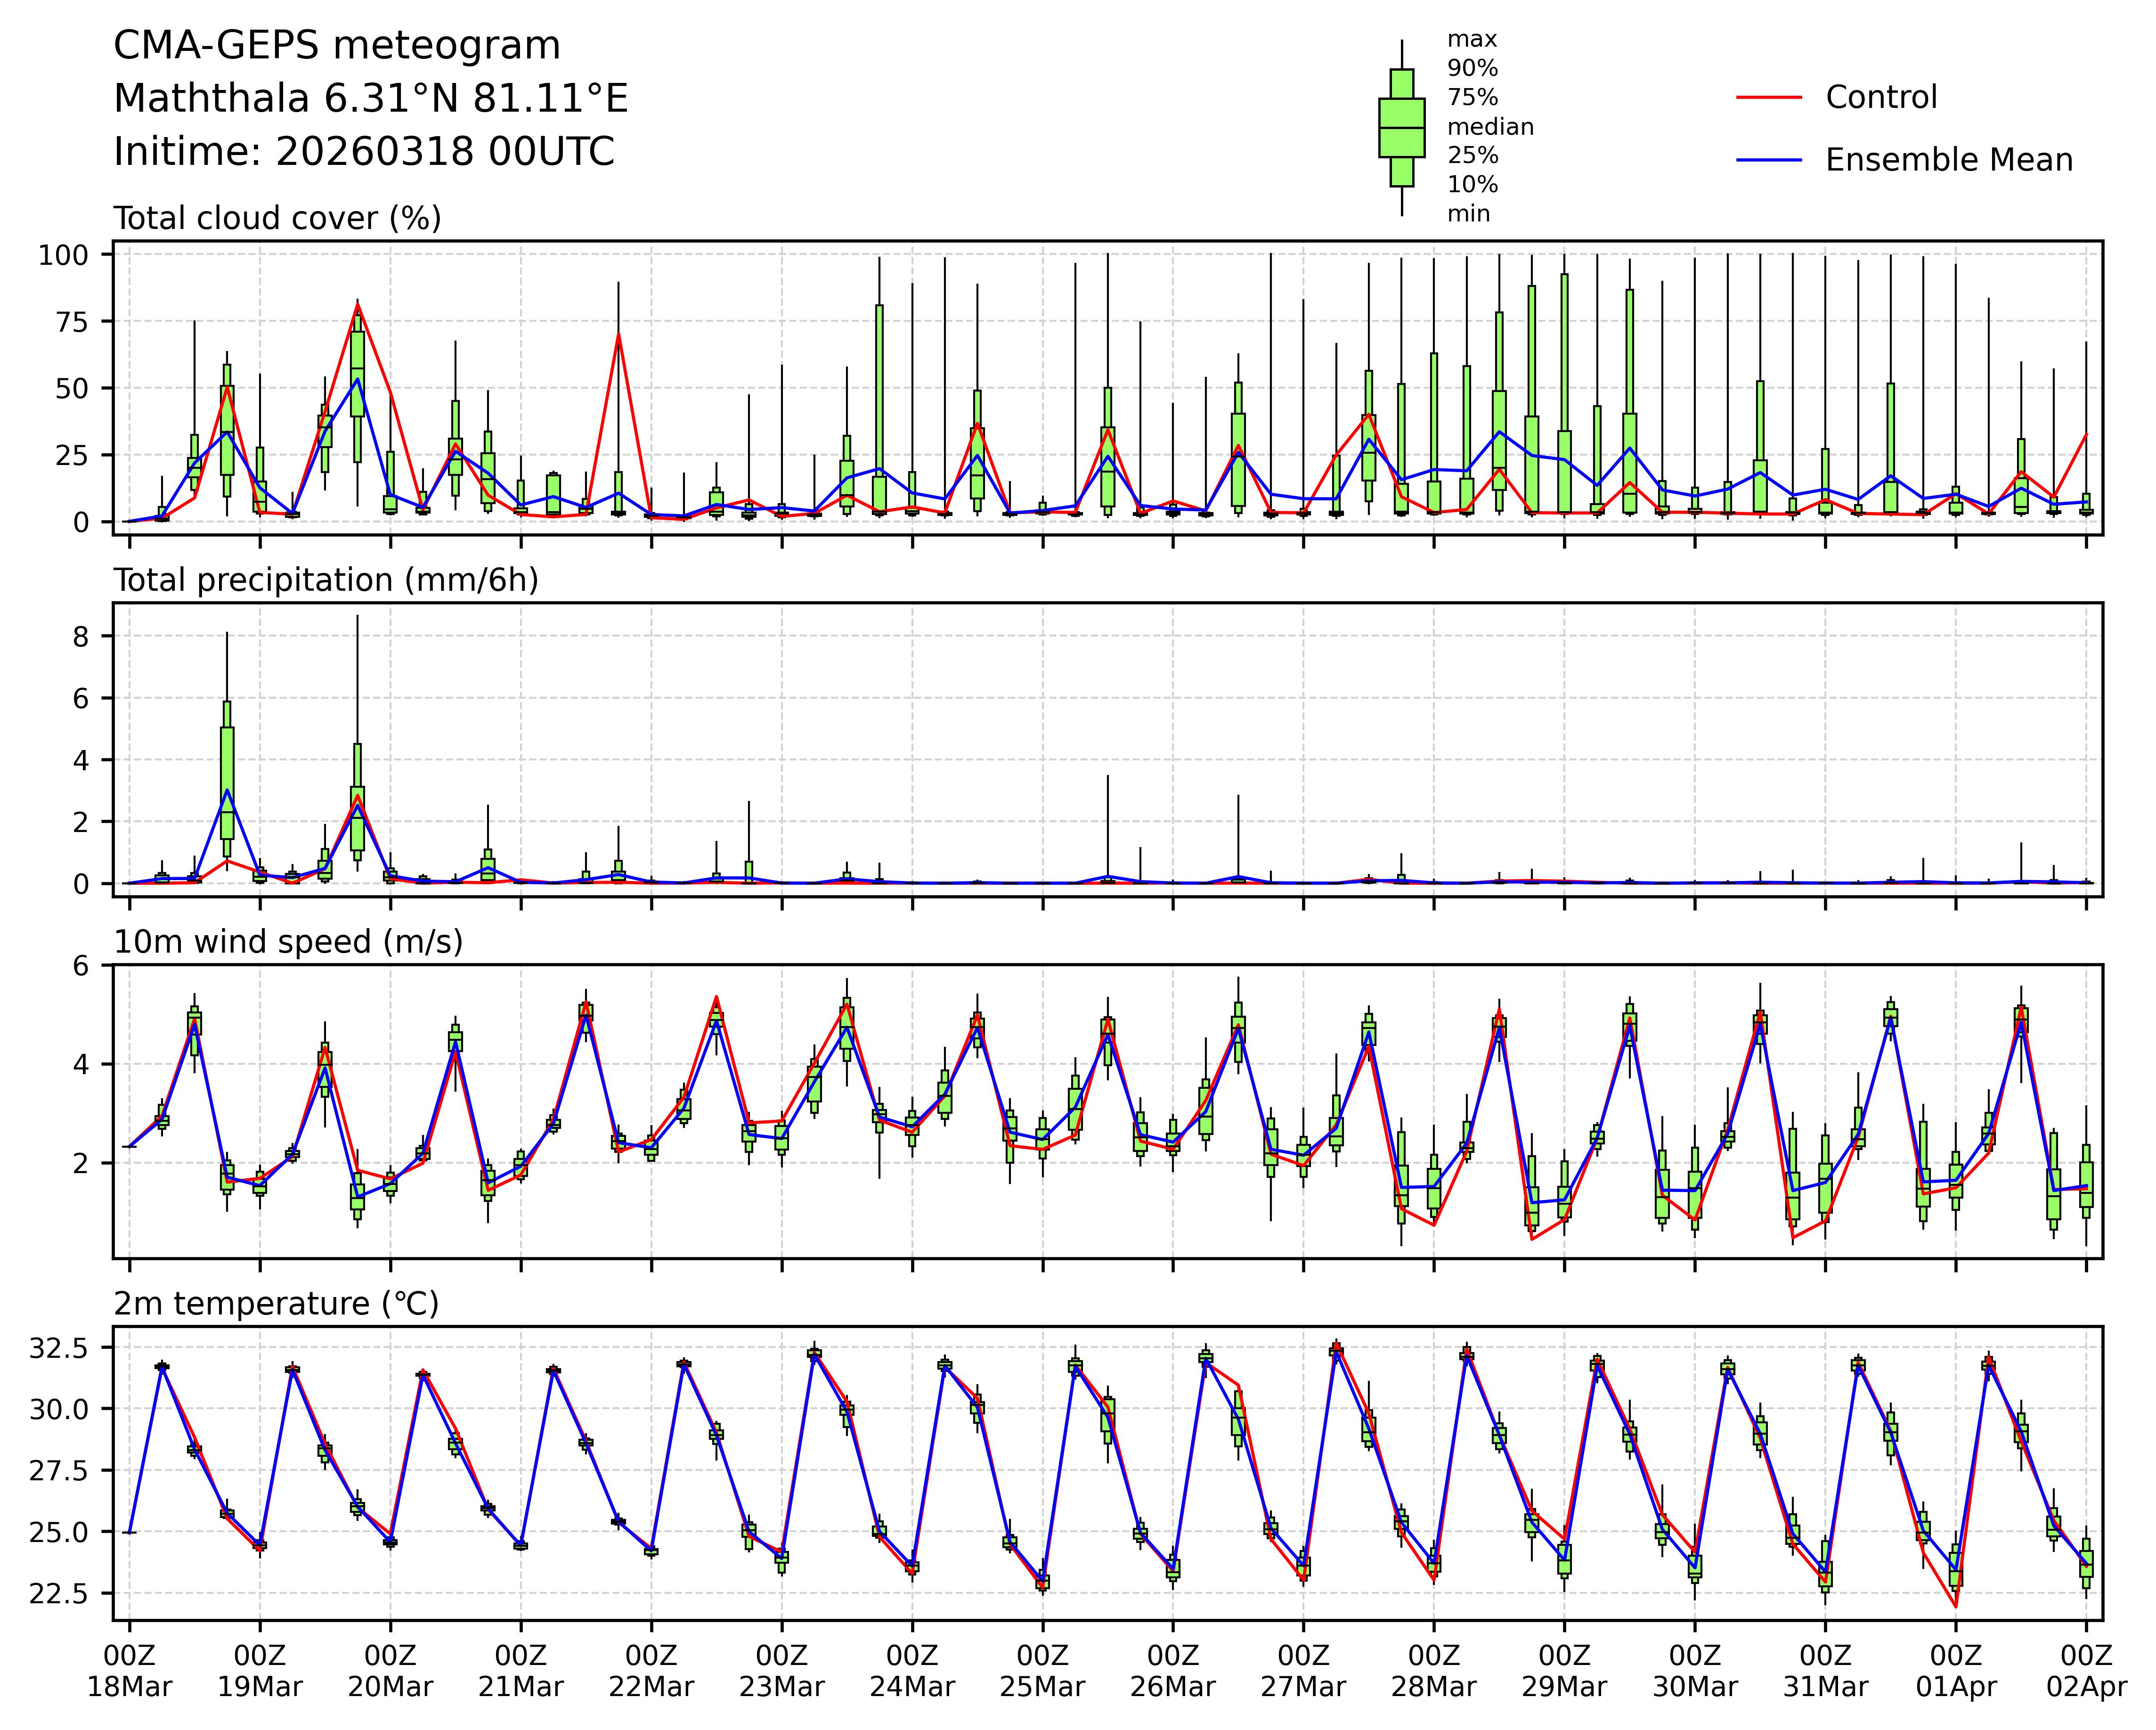Screen dimensions: 2156x1730
Task: Click the 100 tick on cloud cover axis
Action: tap(63, 255)
